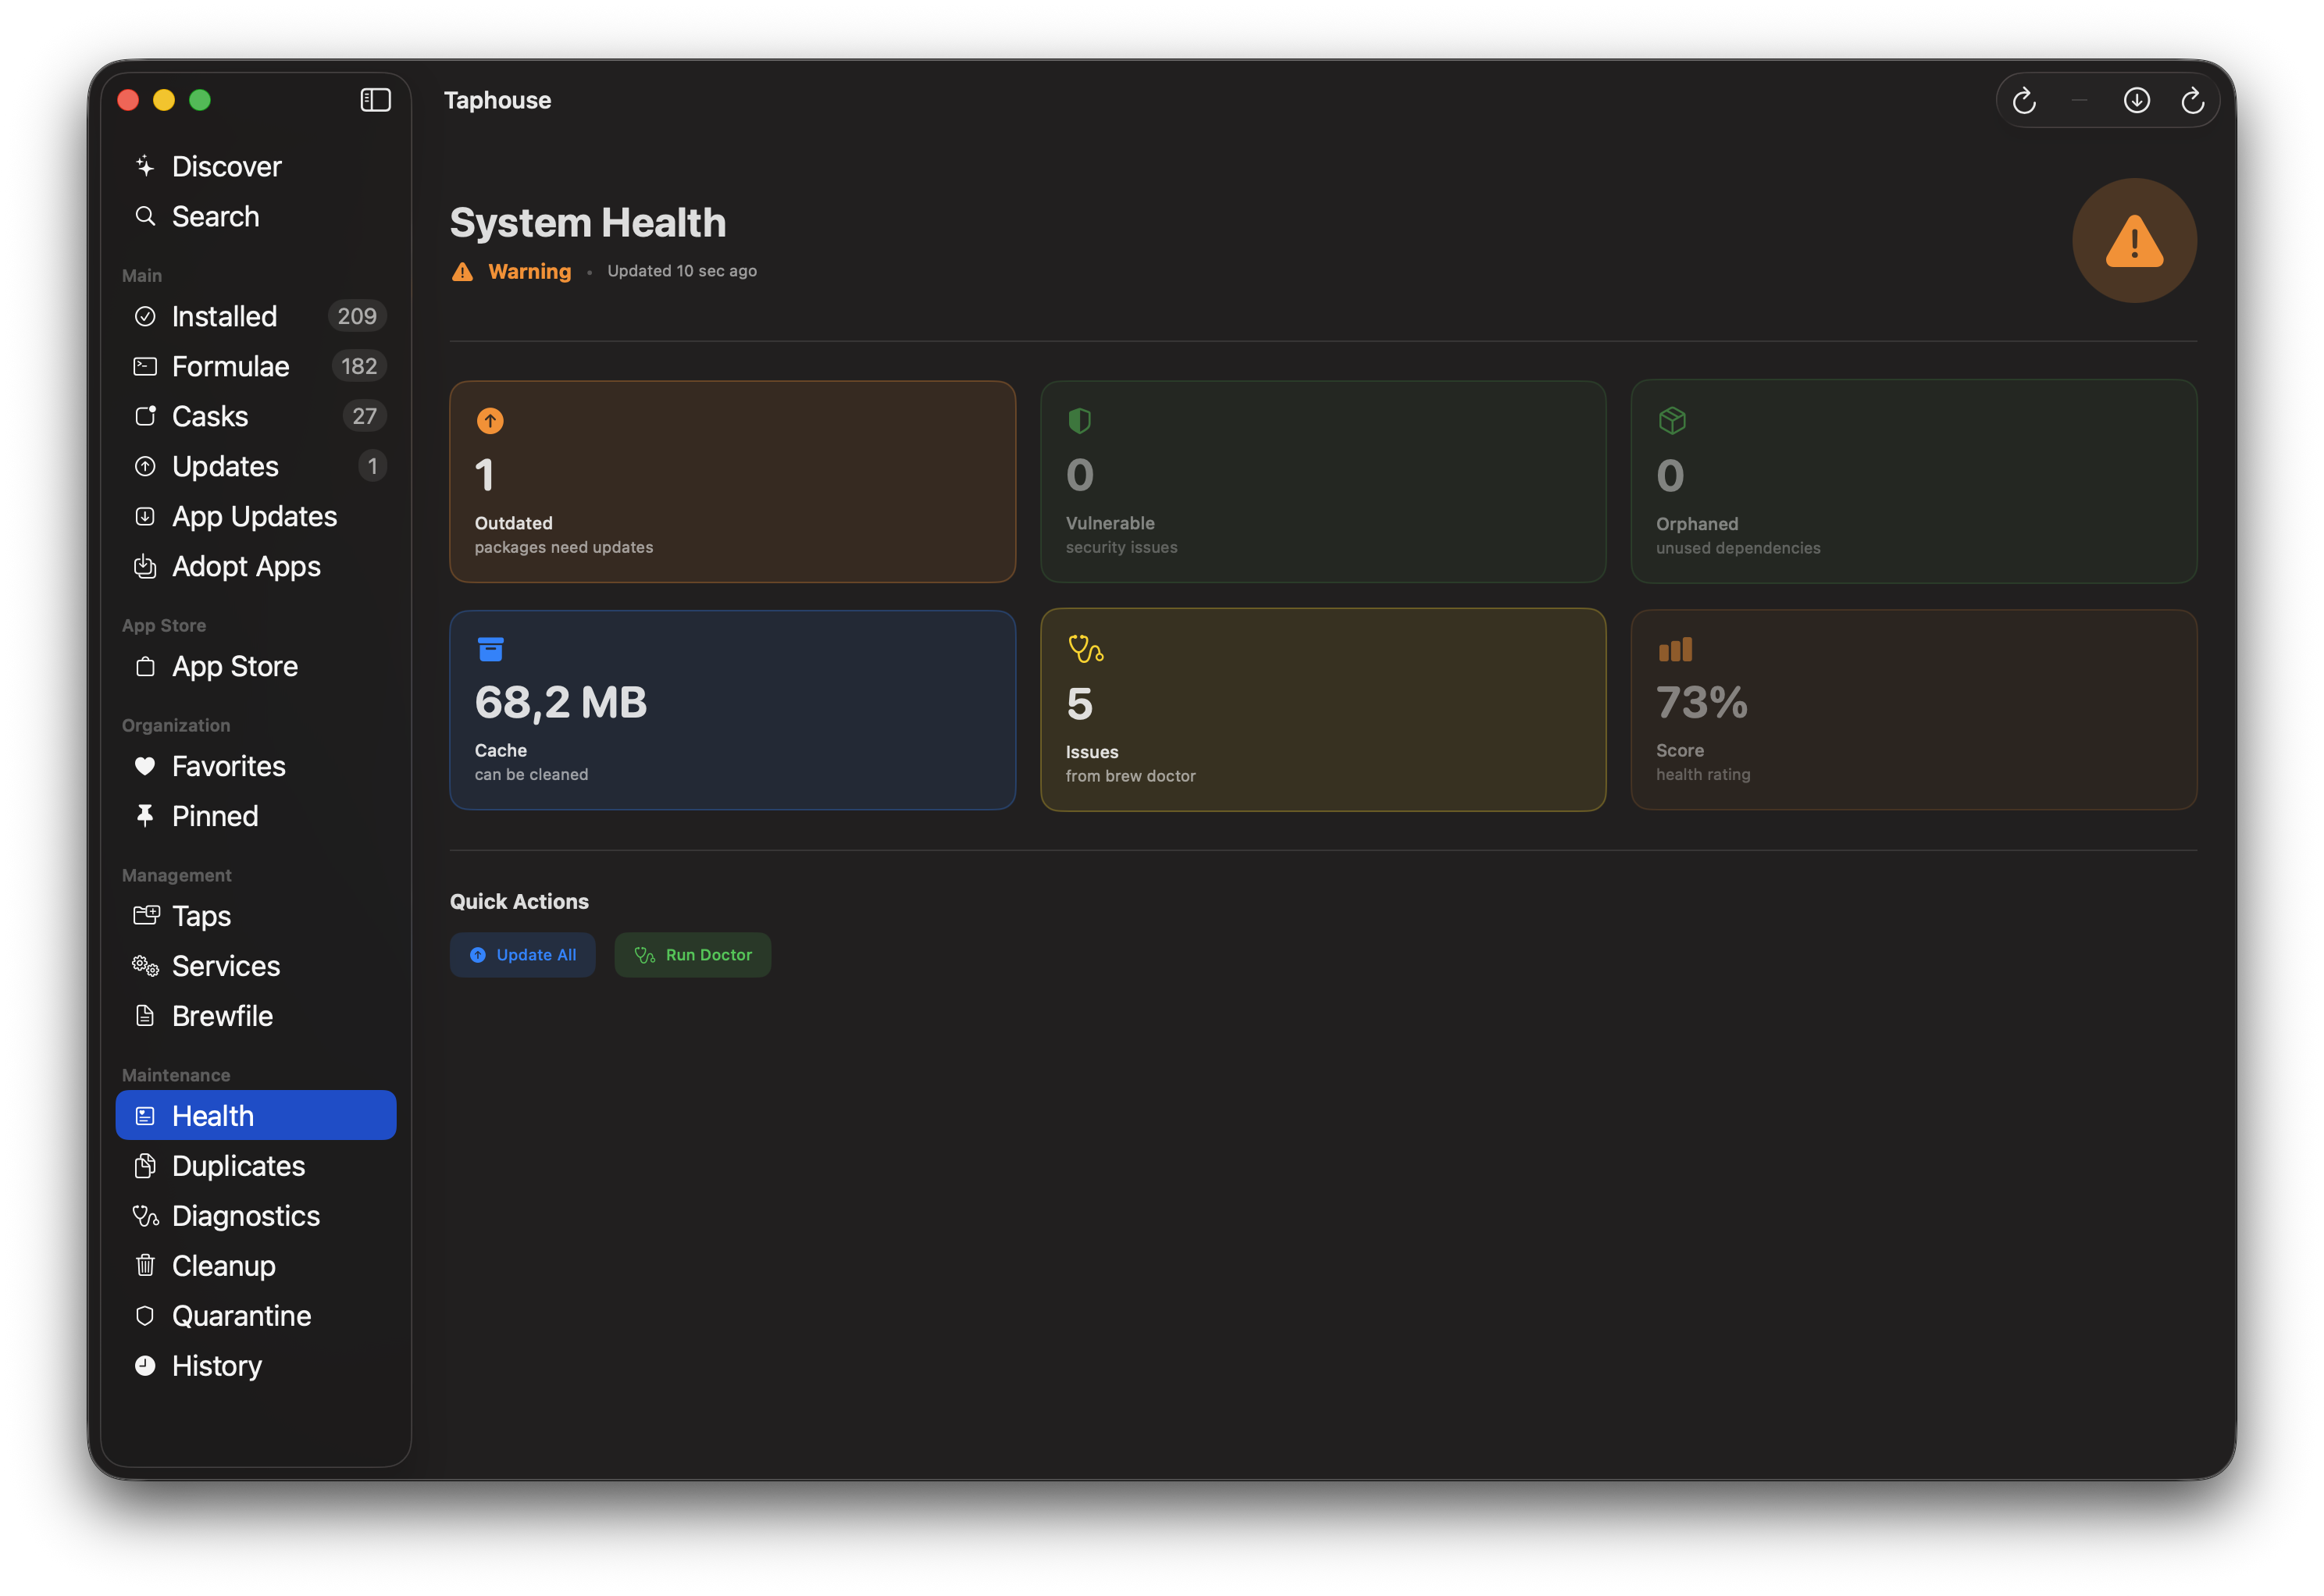Toggle the sidebar visibility icon

[x=374, y=99]
